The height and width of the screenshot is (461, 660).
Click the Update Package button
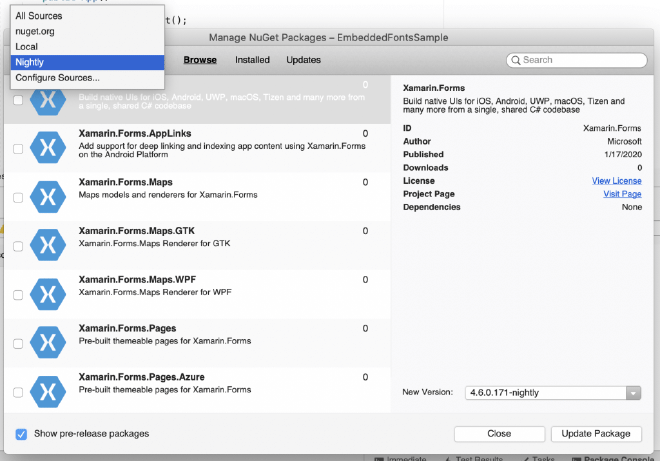click(596, 434)
